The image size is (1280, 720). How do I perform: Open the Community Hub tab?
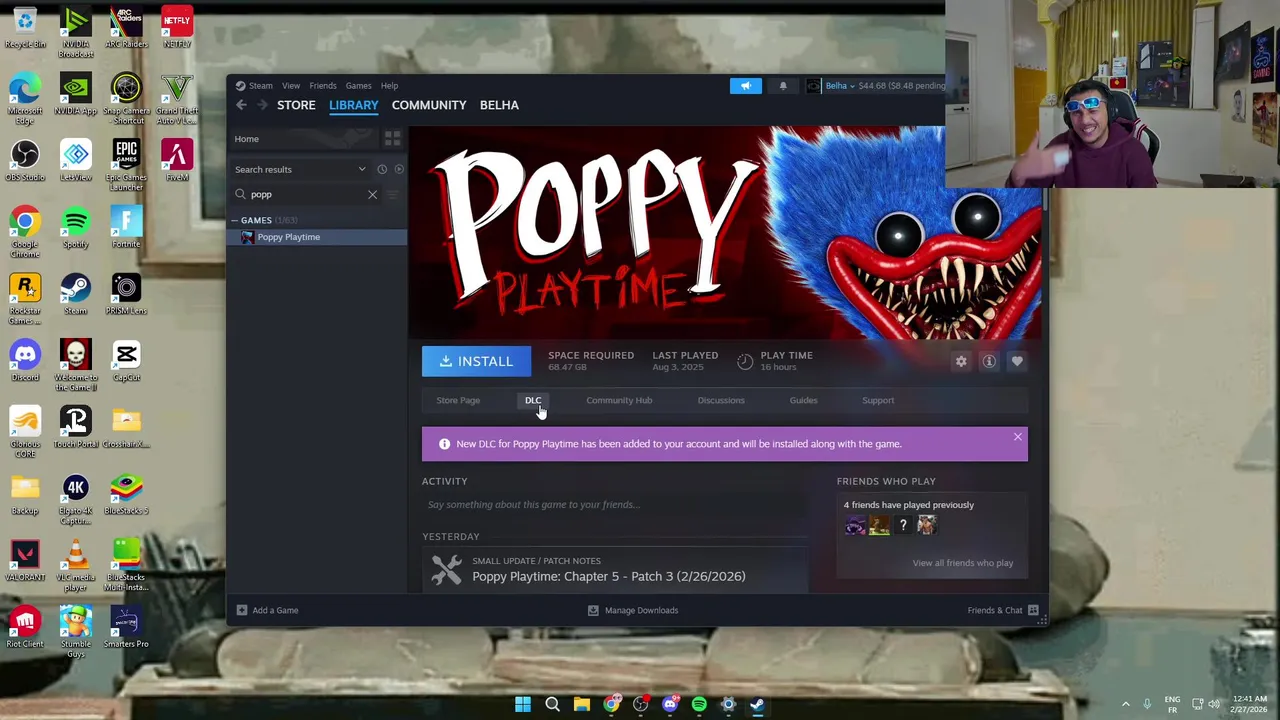tap(619, 400)
